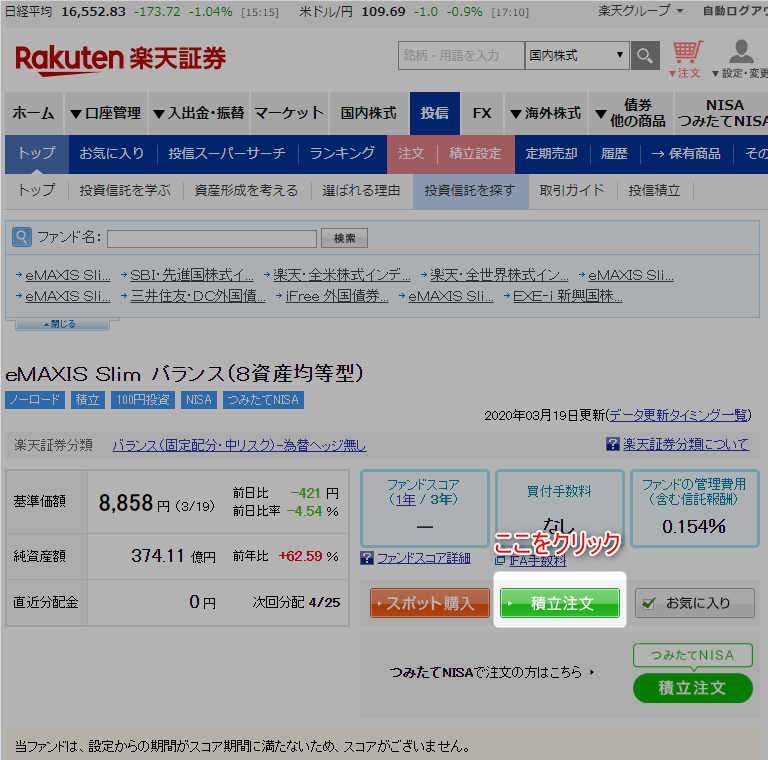Click the 銘柄・用語を入力 search field
768x760 pixels.
(461, 55)
